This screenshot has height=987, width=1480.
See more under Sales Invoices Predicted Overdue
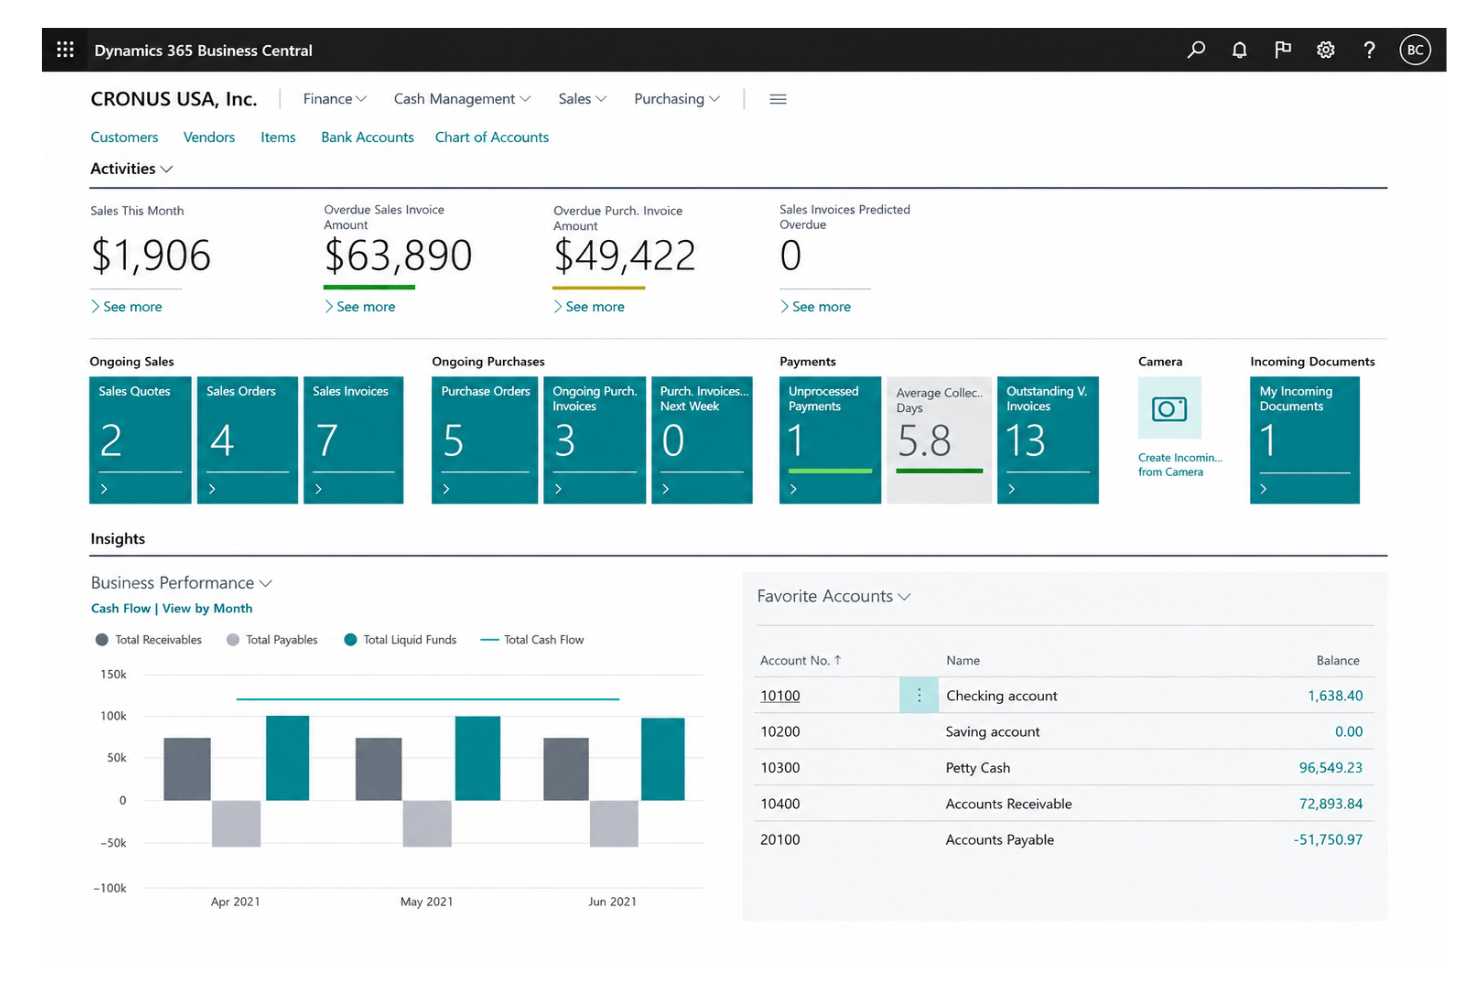tap(816, 307)
